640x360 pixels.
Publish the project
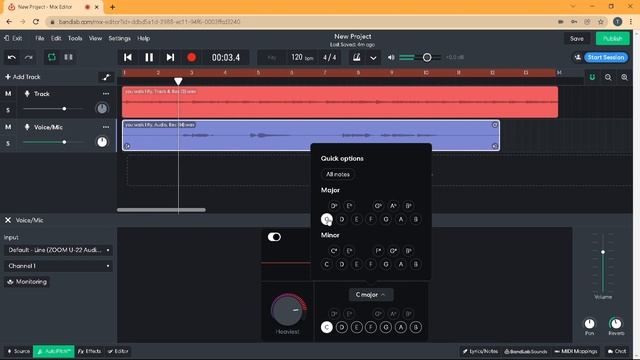[x=613, y=39]
